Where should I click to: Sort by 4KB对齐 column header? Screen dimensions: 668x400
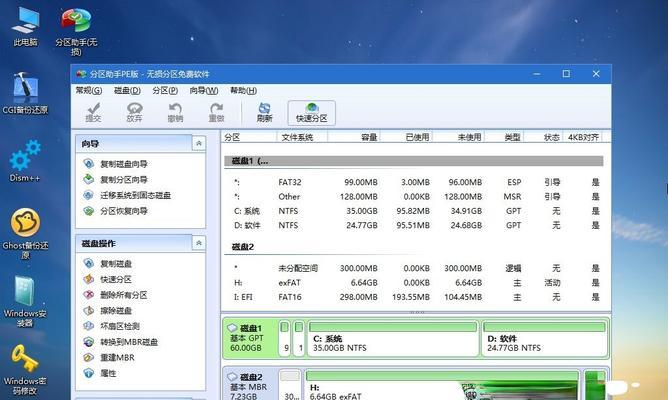tap(583, 137)
